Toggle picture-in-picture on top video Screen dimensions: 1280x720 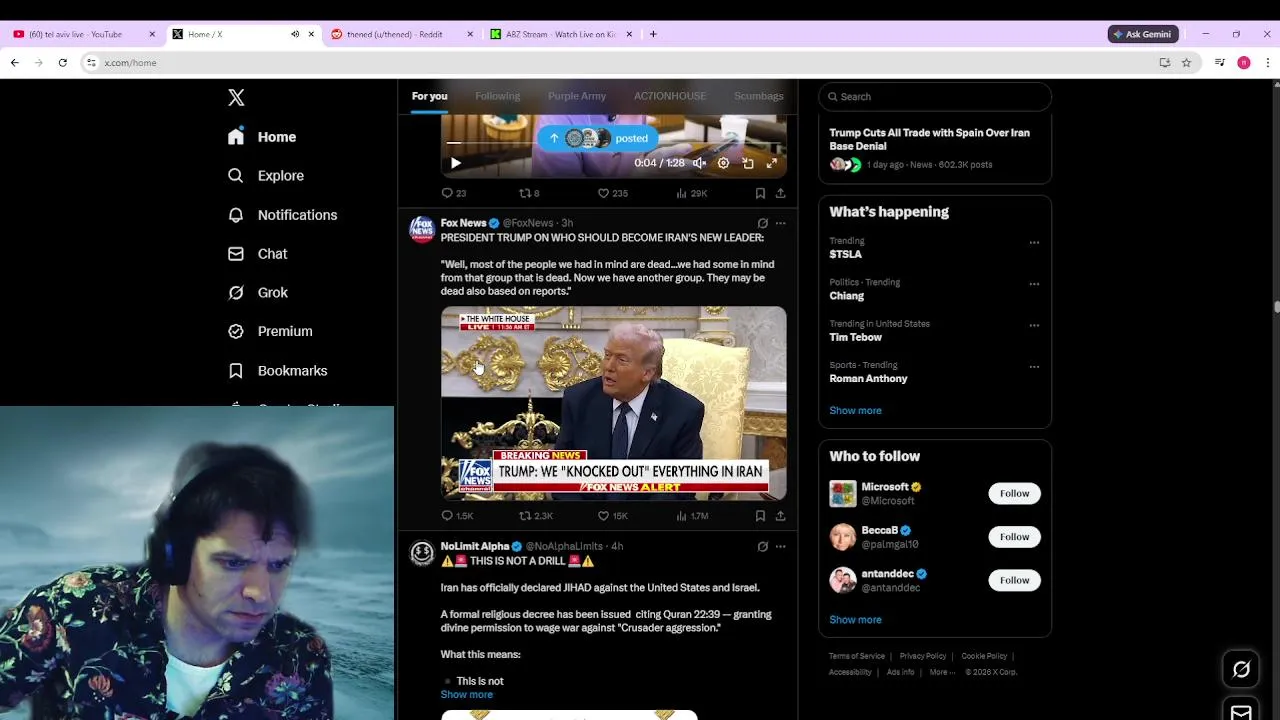[x=748, y=163]
